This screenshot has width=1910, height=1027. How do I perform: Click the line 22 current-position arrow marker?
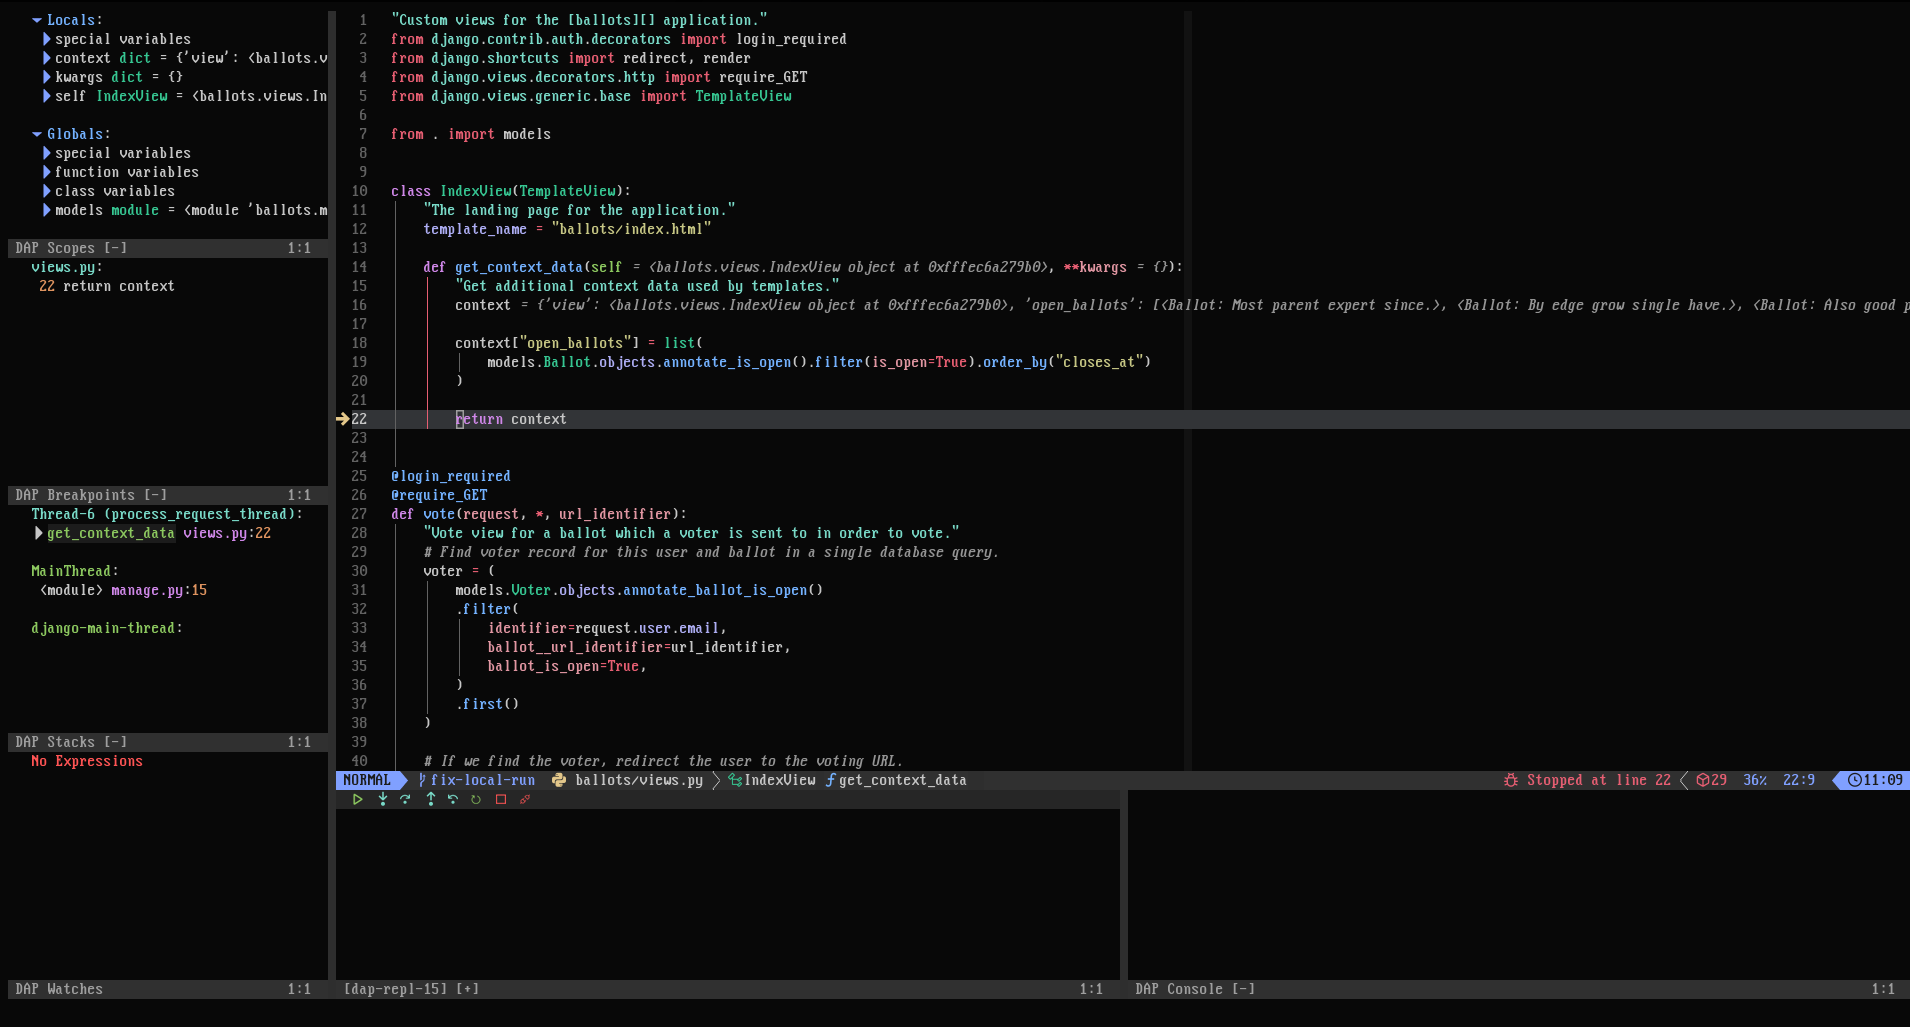click(342, 419)
